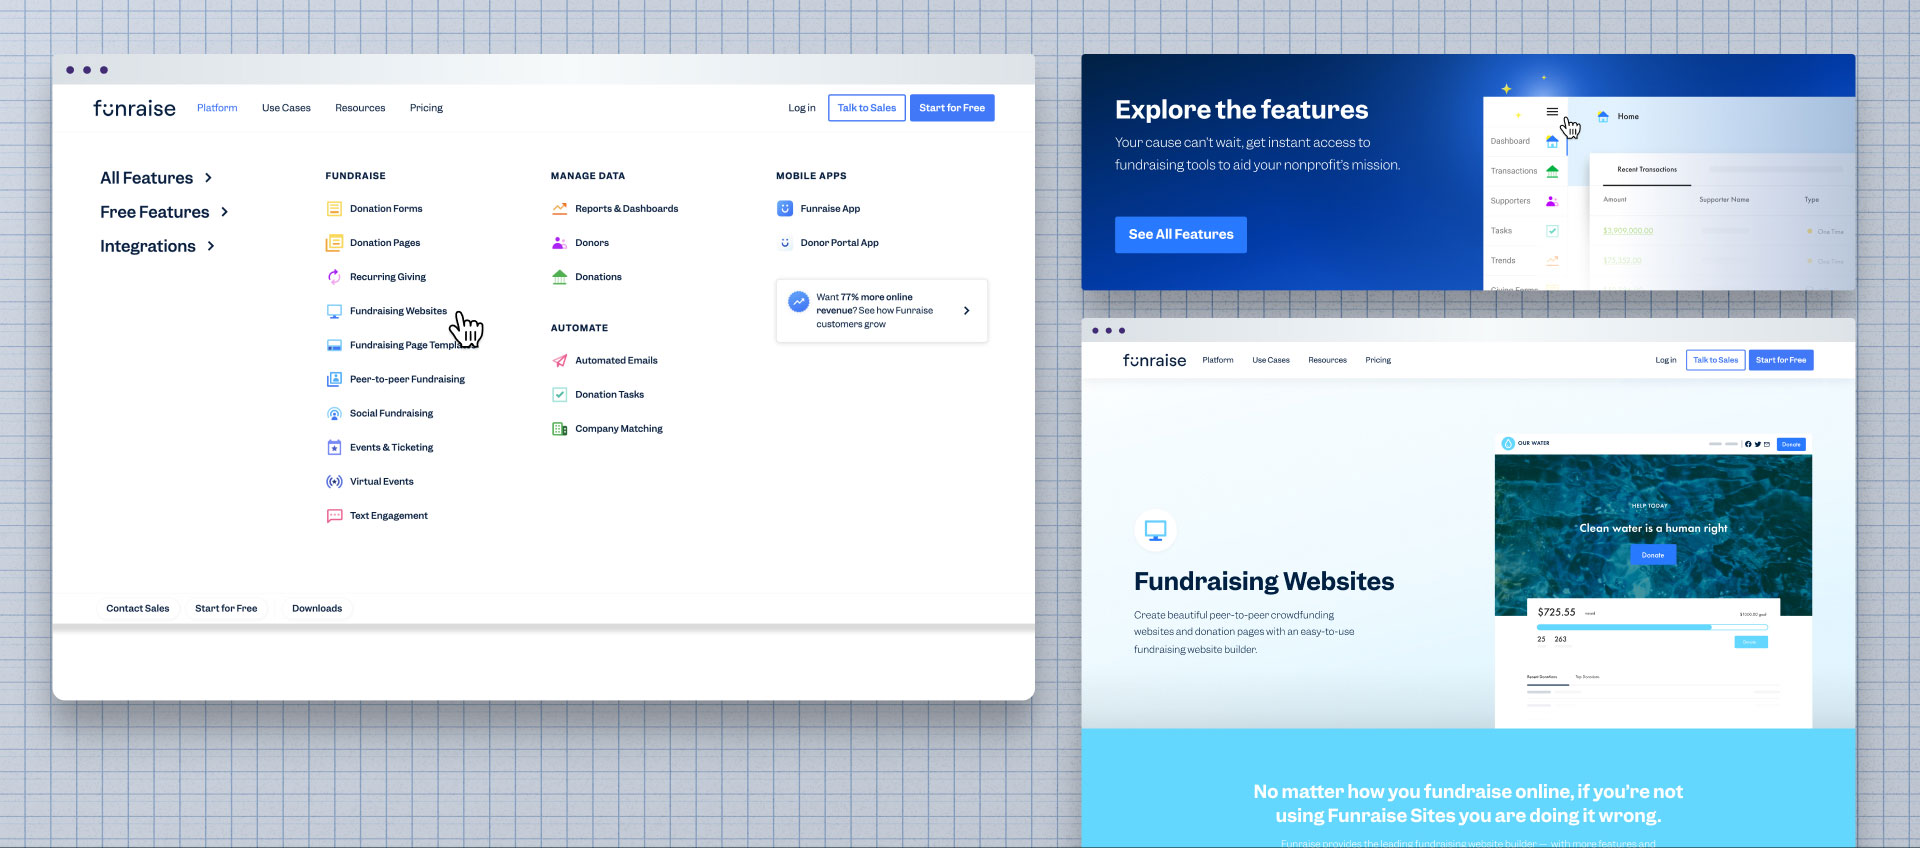This screenshot has width=1920, height=848.
Task: Open the Company Matching link
Action: click(x=619, y=429)
